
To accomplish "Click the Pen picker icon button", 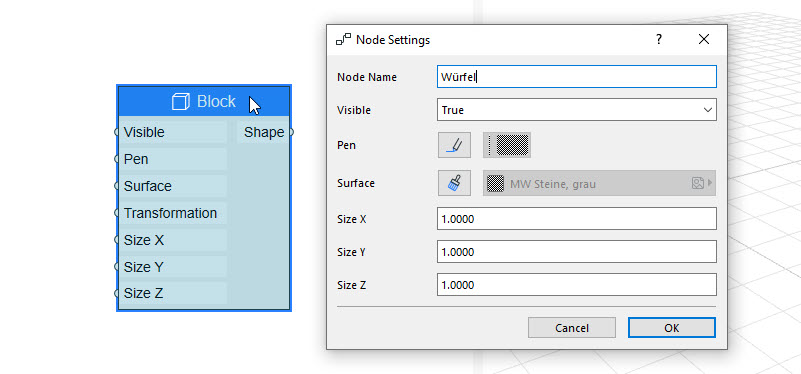I will pyautogui.click(x=454, y=145).
